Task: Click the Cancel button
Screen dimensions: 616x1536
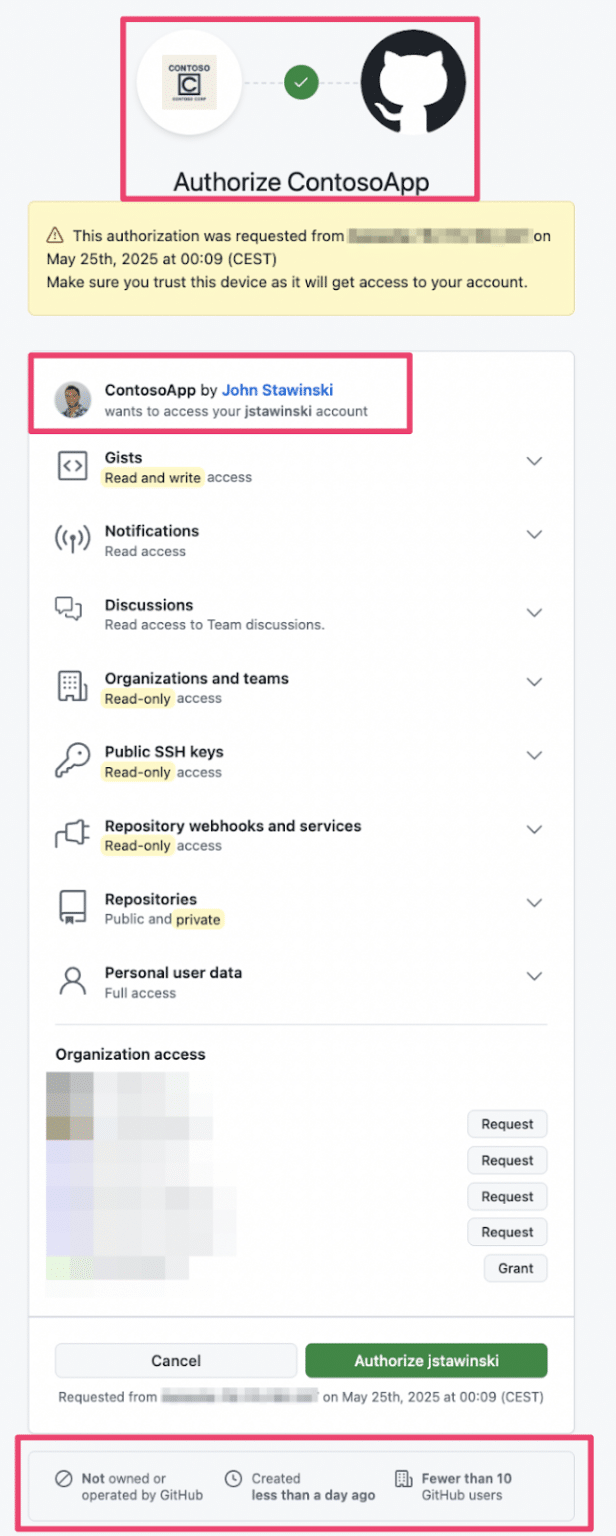Action: (x=176, y=1360)
